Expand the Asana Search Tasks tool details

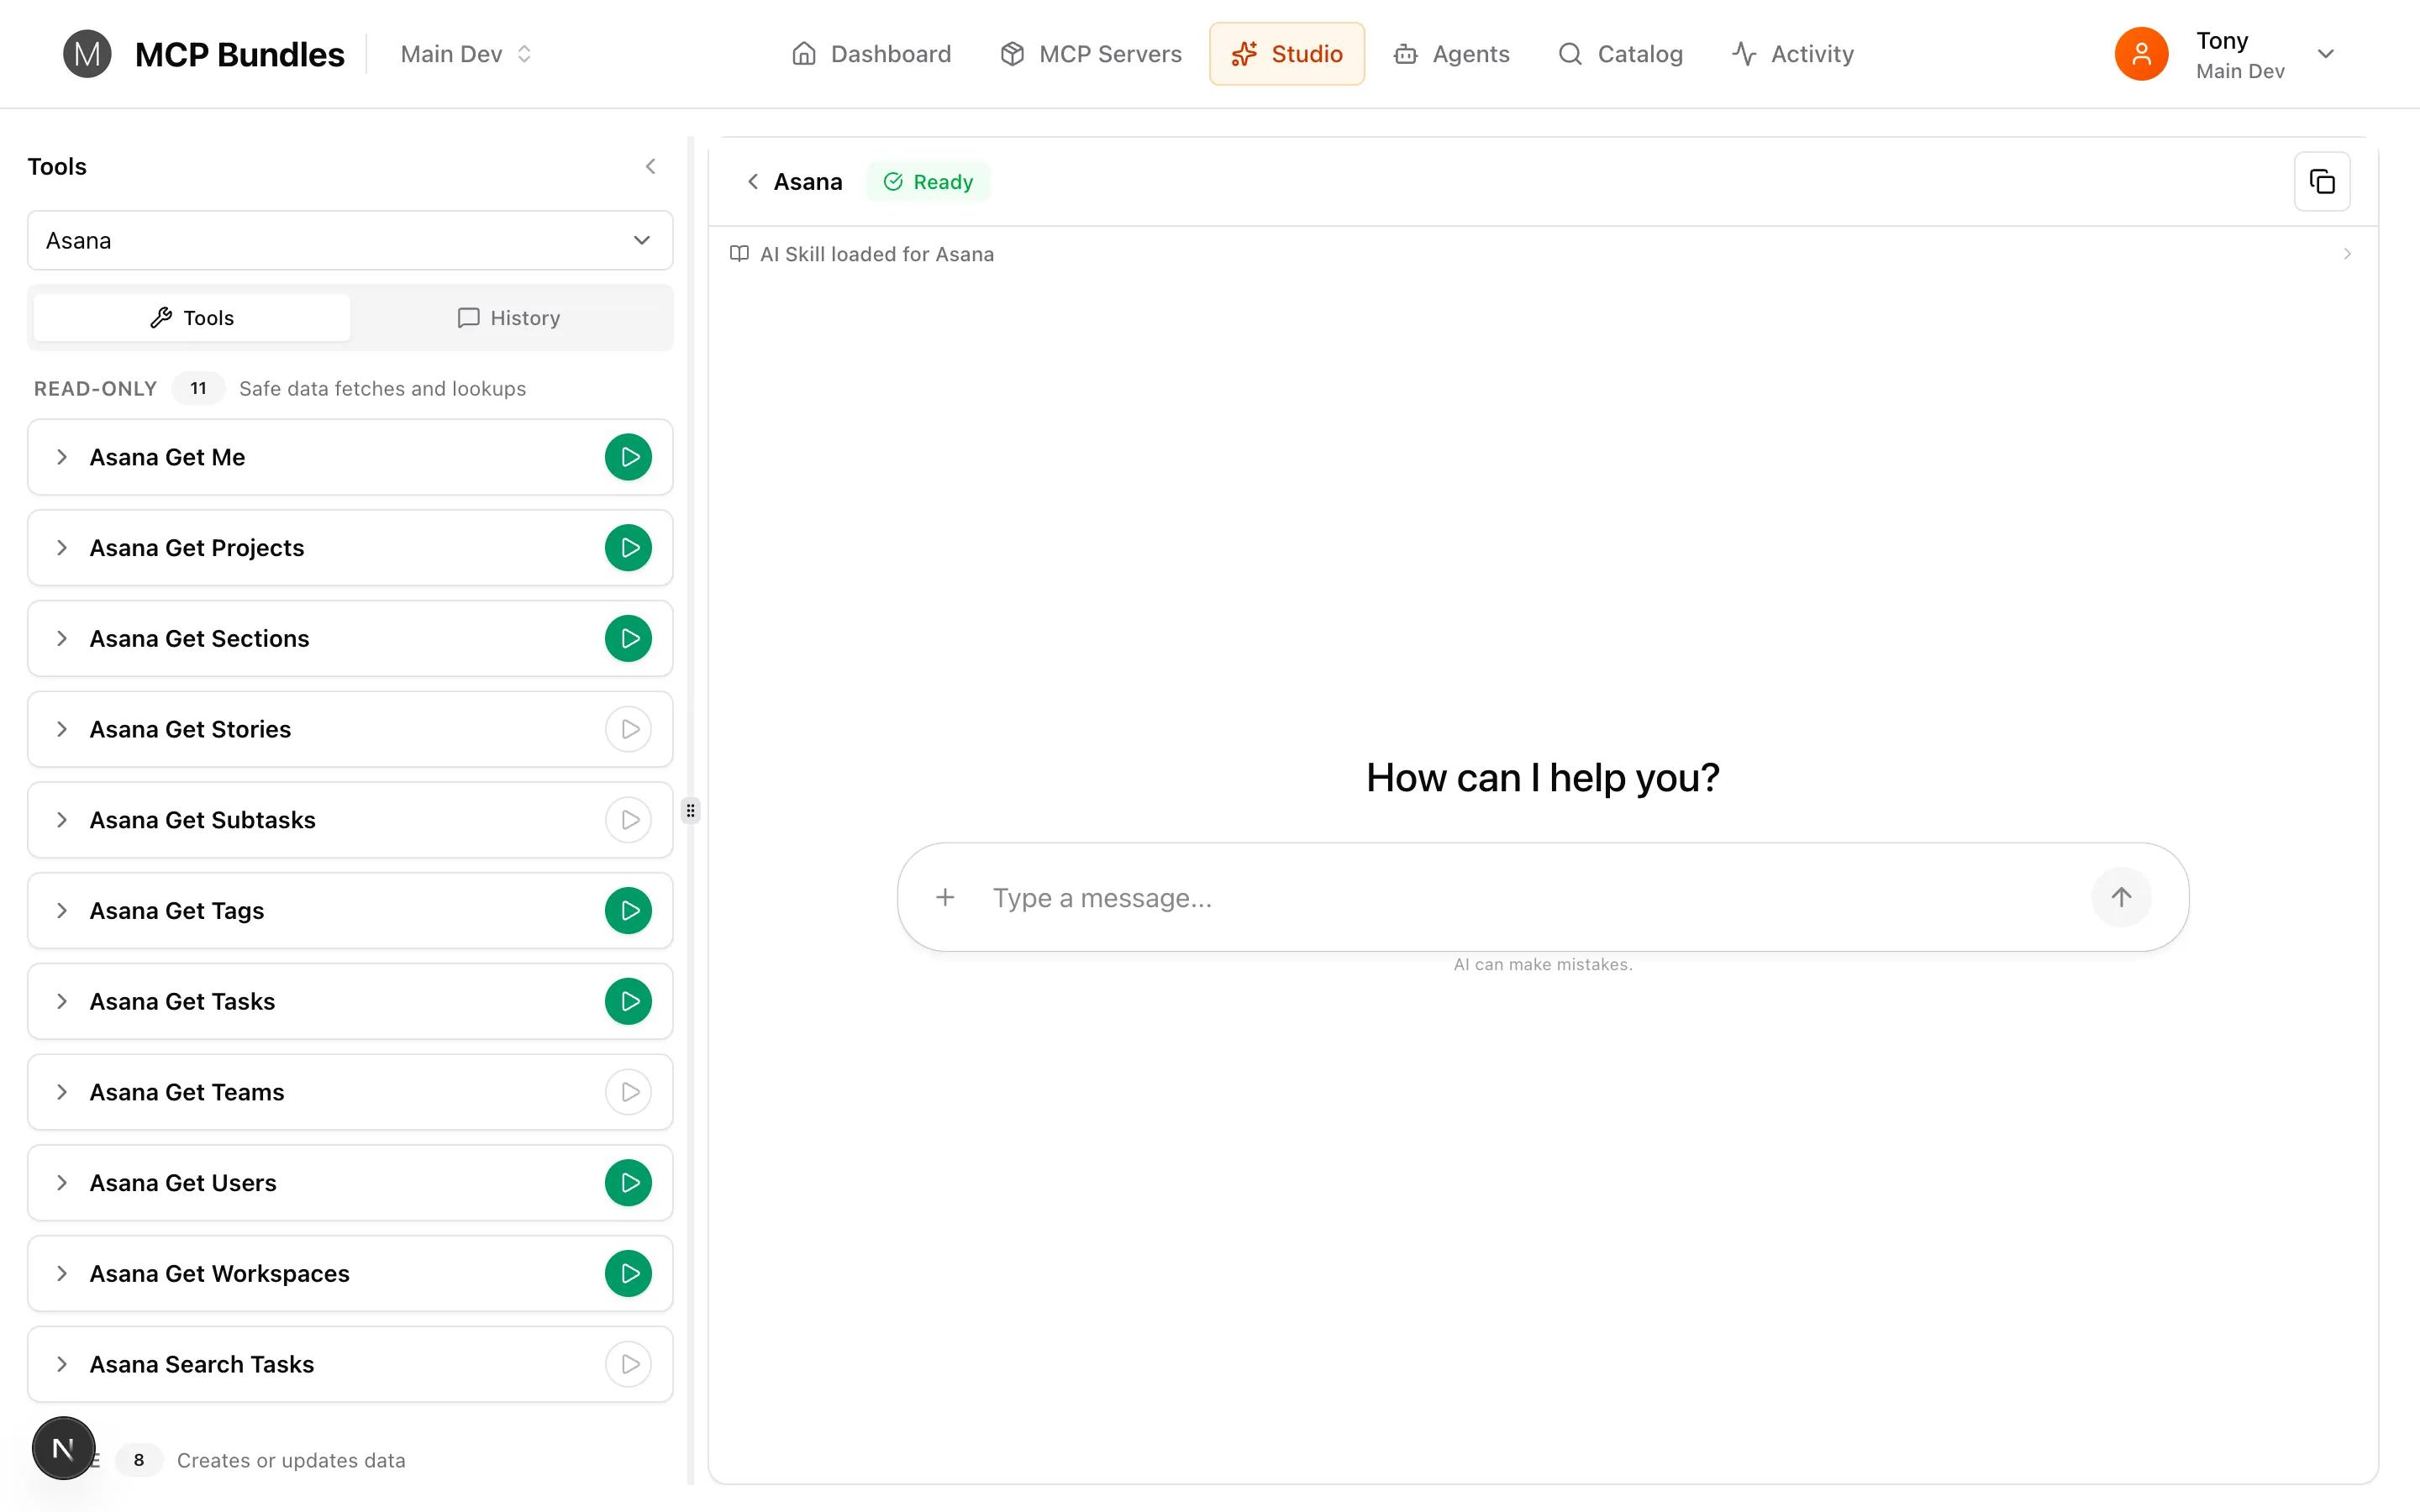tap(62, 1364)
